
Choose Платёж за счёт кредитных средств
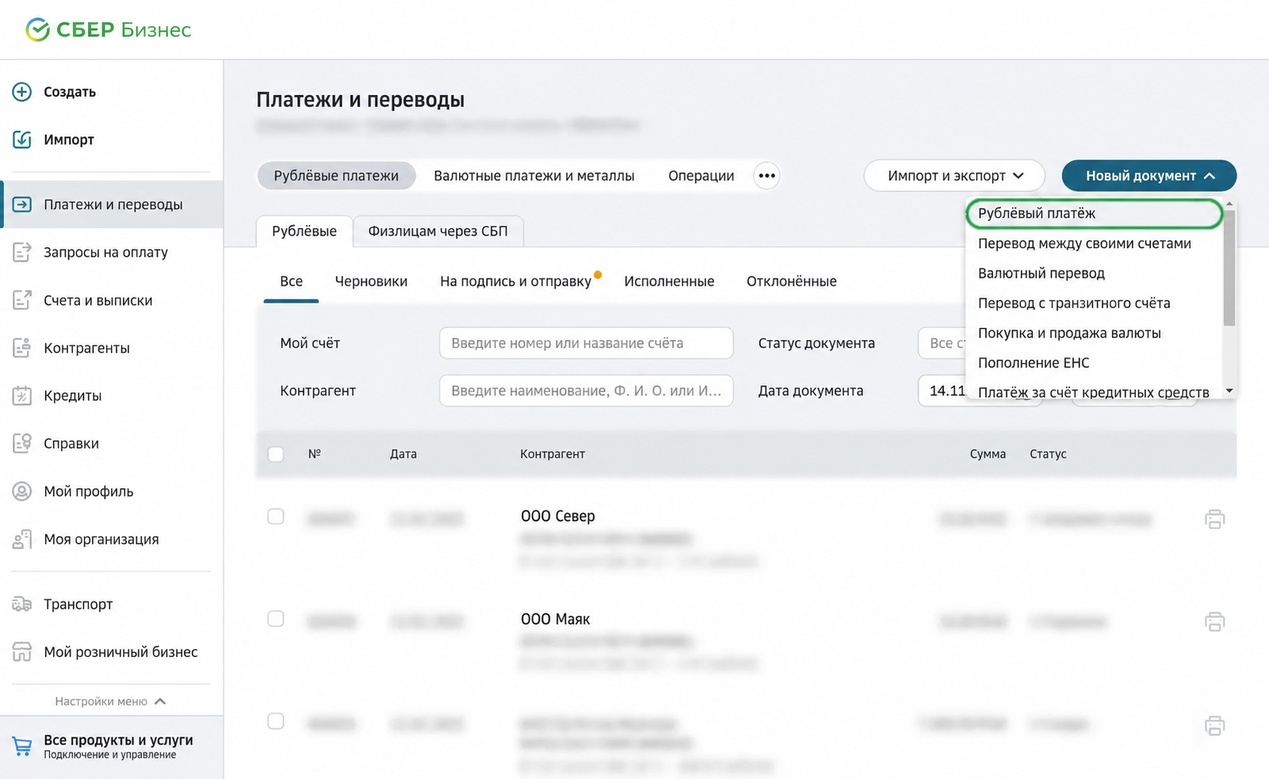pyautogui.click(x=1093, y=392)
